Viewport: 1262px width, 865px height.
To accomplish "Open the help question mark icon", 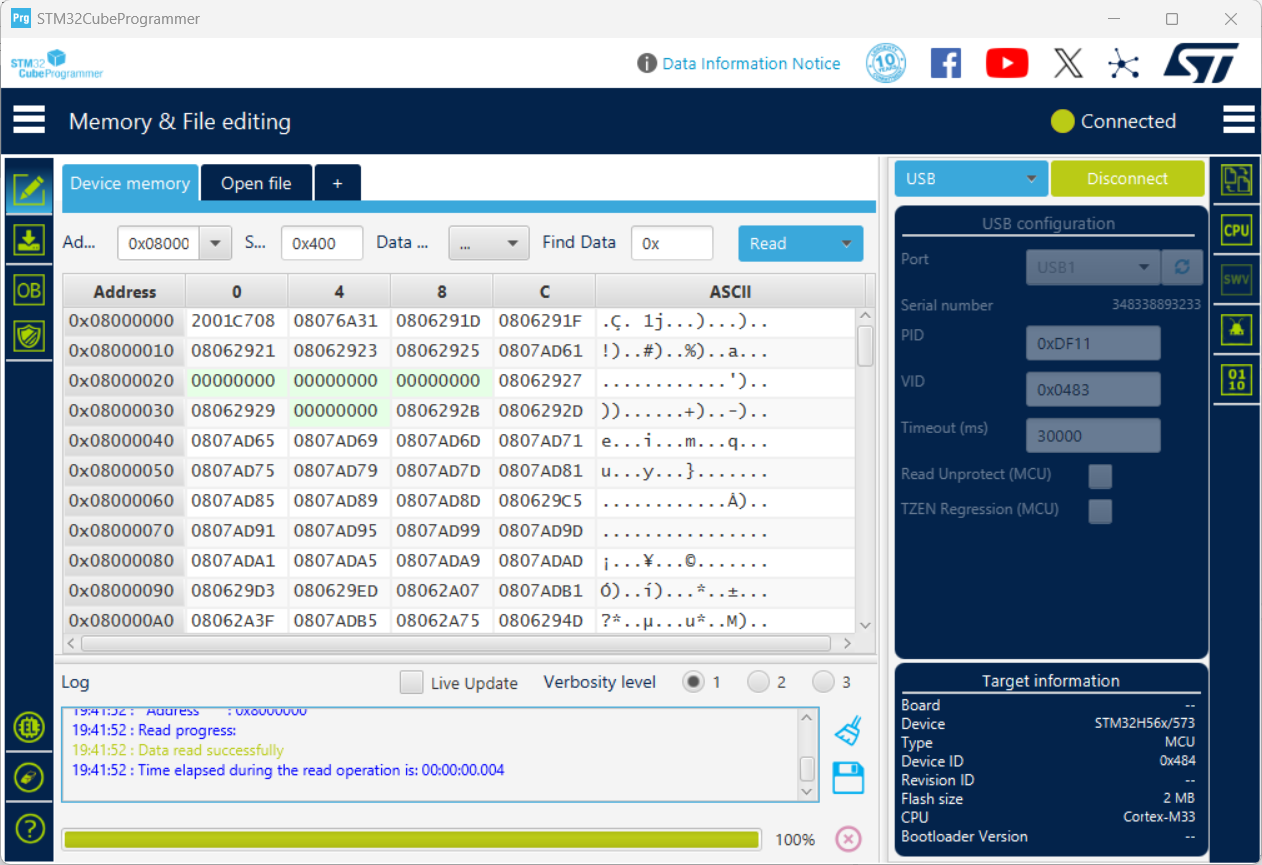I will (29, 828).
